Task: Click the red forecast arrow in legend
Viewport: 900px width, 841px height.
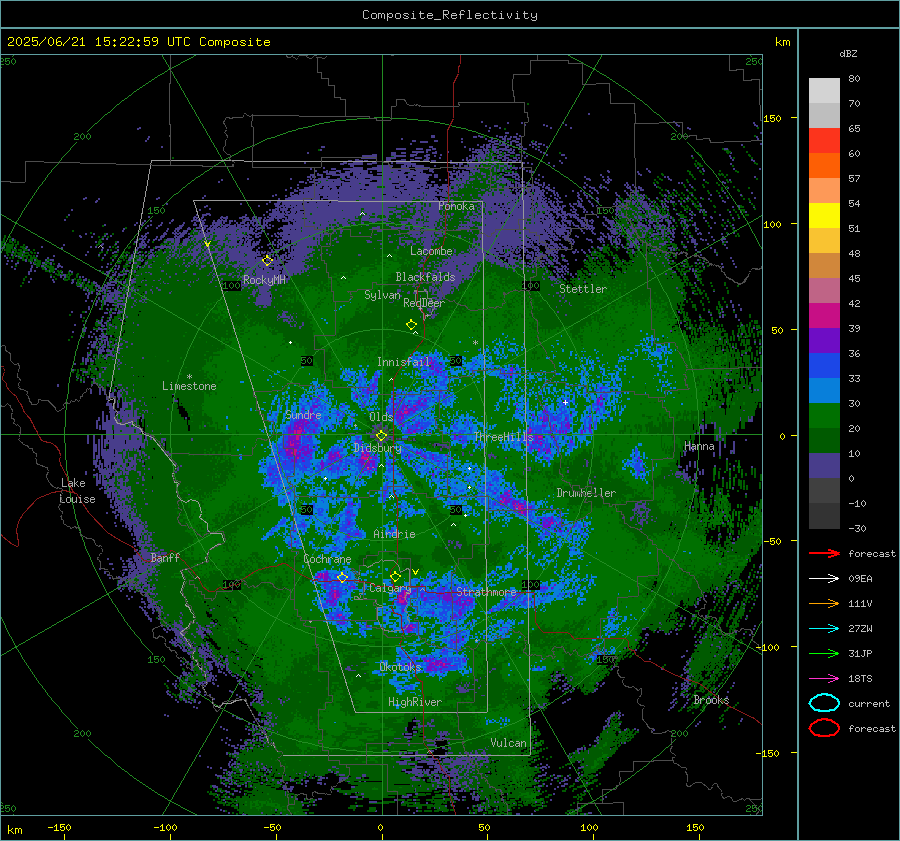Action: coord(824,553)
